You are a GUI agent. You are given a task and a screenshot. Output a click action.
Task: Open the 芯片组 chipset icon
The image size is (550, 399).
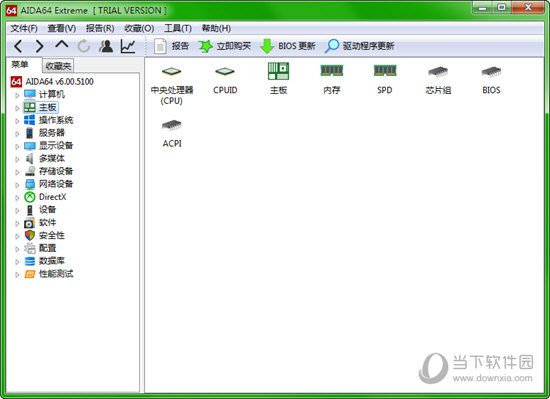438,72
